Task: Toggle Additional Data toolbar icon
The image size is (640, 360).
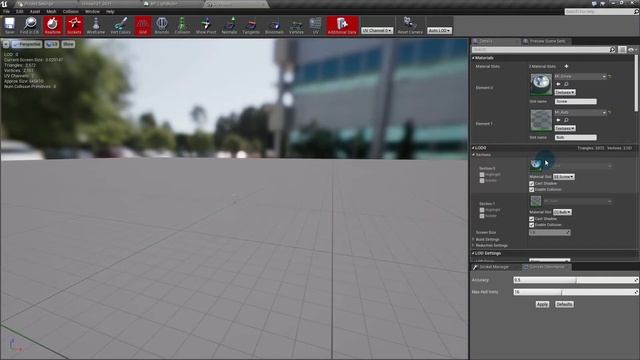Action: coord(342,26)
